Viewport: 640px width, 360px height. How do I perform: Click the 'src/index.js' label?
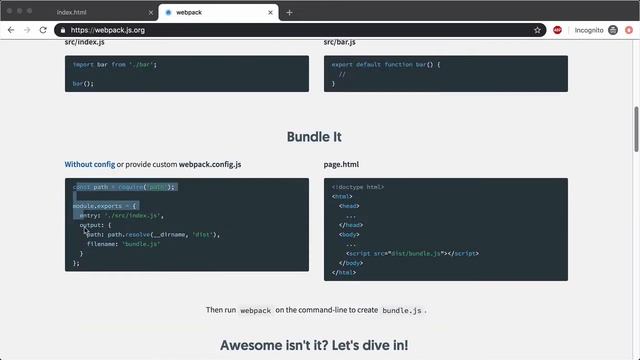point(84,42)
